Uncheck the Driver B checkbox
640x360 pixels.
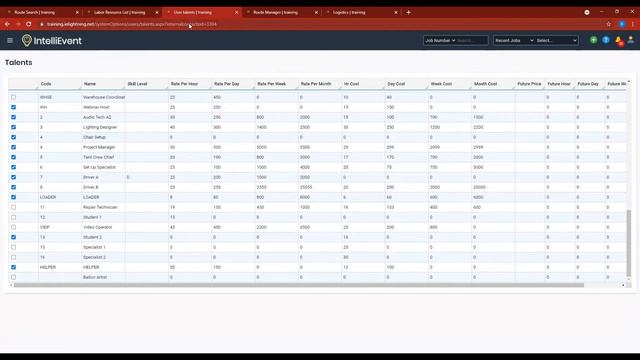tap(13, 187)
